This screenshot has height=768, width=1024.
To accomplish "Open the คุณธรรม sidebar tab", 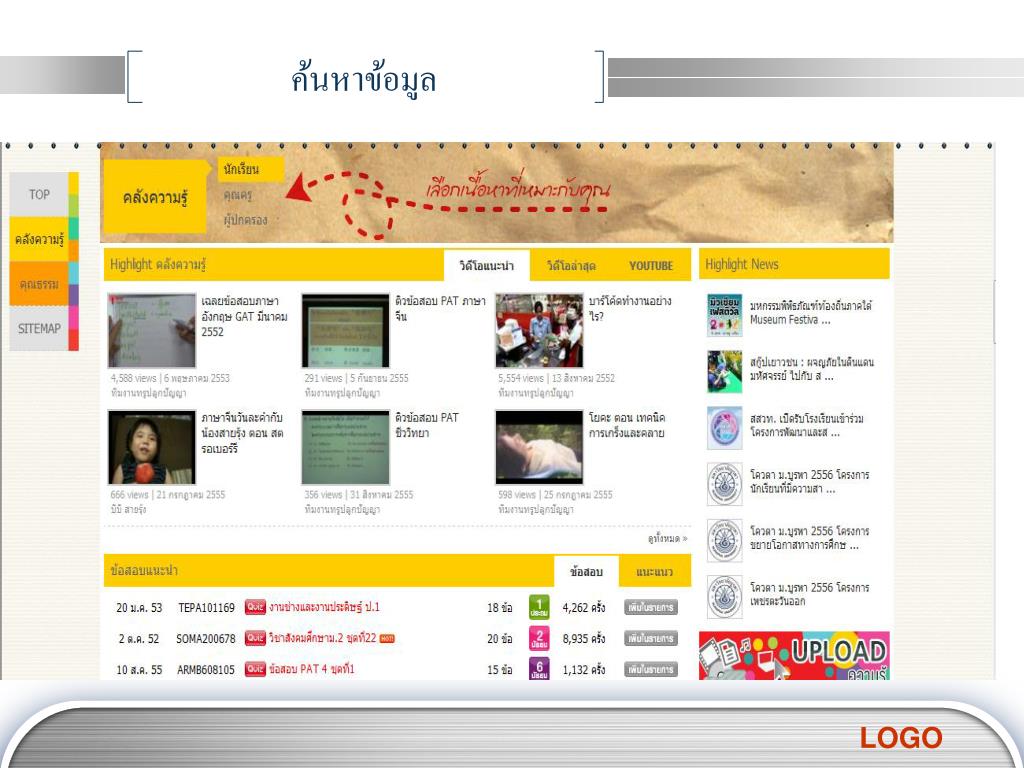I will coord(39,284).
